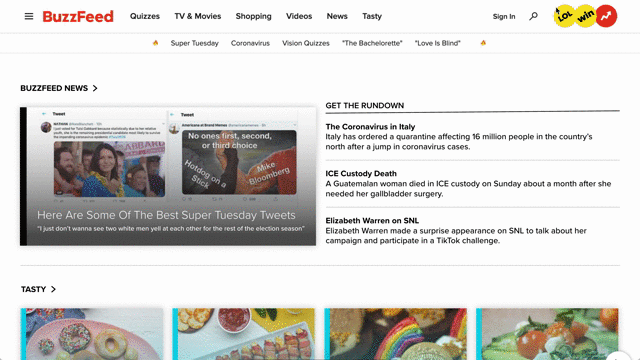Open the Vision Quizzes trending topic
640x360 pixels.
coord(306,43)
